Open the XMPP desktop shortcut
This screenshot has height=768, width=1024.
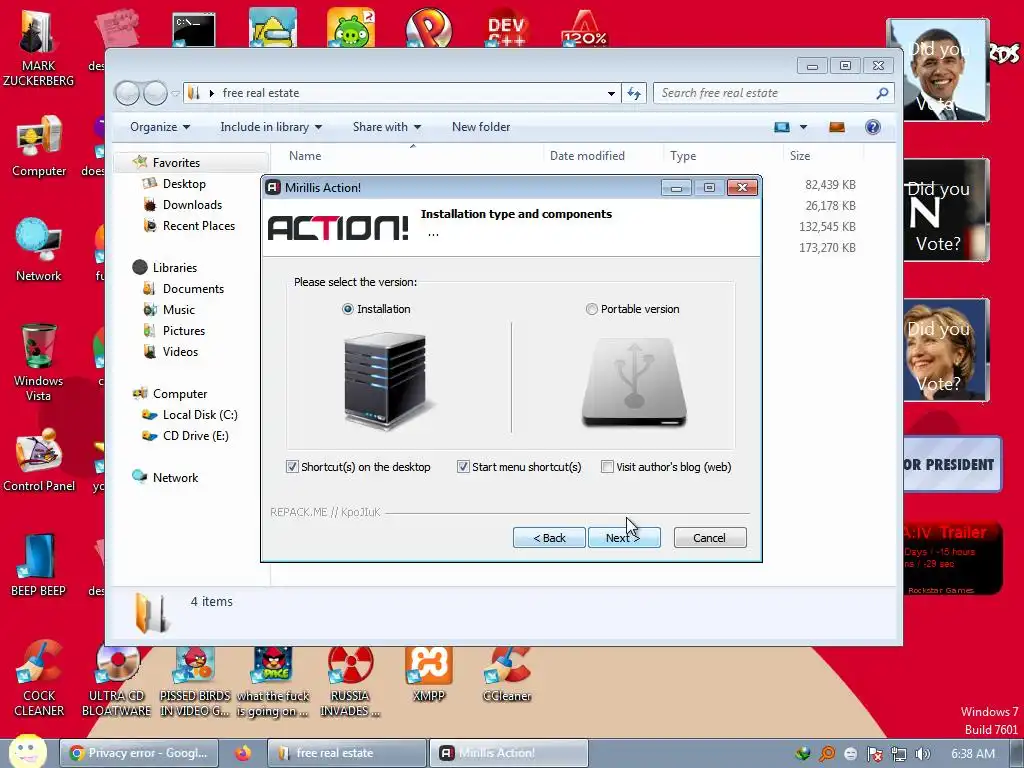click(428, 675)
